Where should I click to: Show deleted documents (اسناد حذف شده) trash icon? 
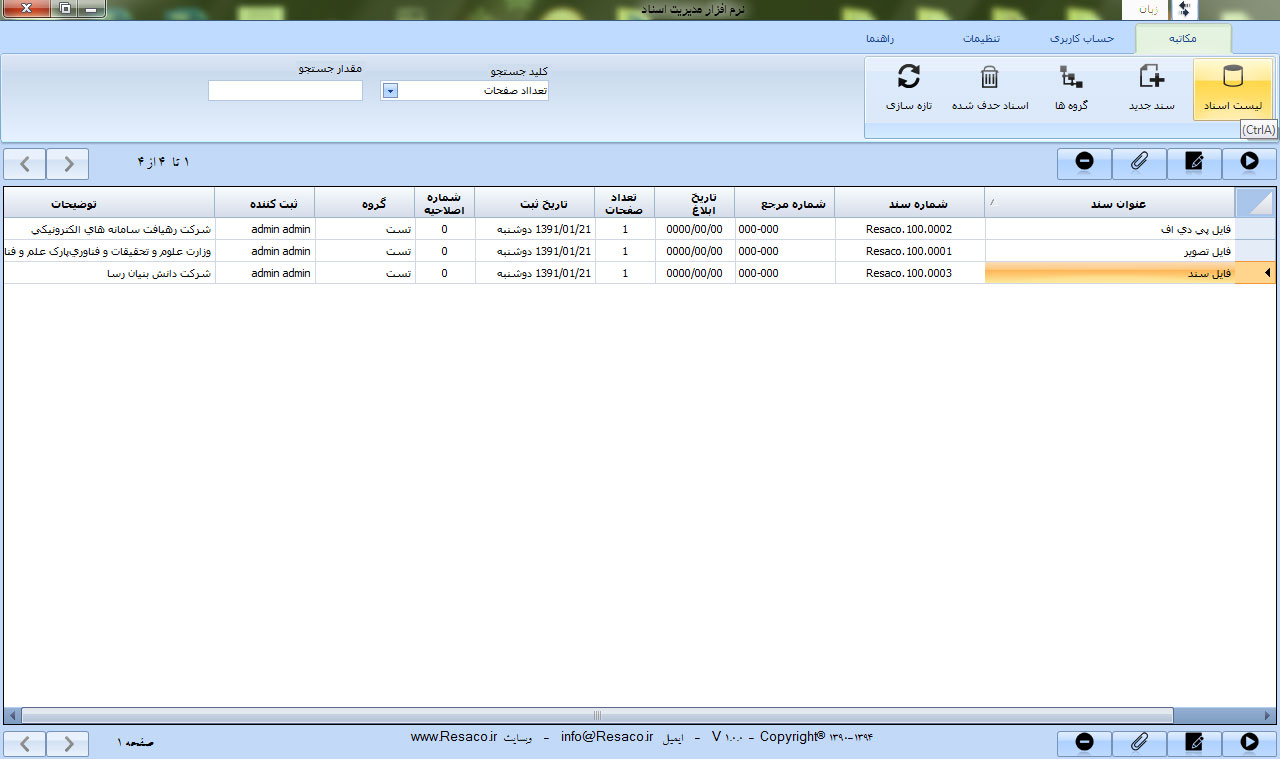tap(989, 88)
